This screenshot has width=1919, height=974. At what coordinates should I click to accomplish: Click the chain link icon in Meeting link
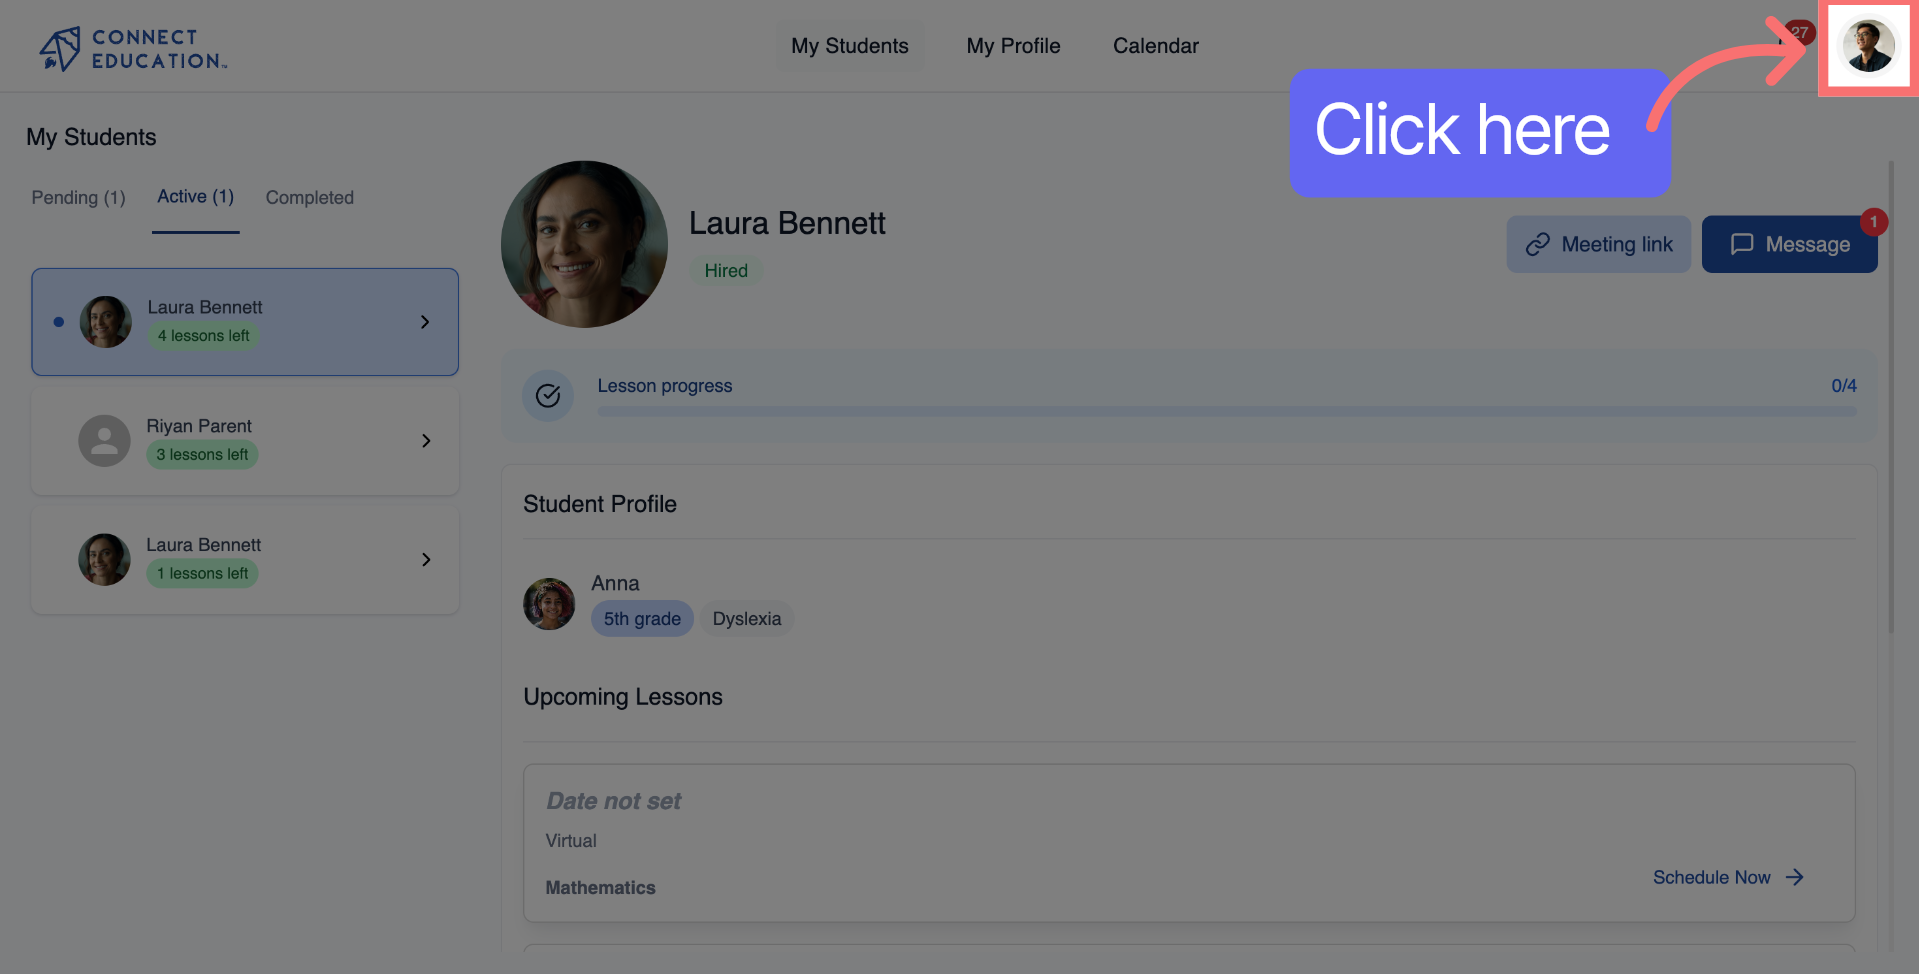point(1538,244)
